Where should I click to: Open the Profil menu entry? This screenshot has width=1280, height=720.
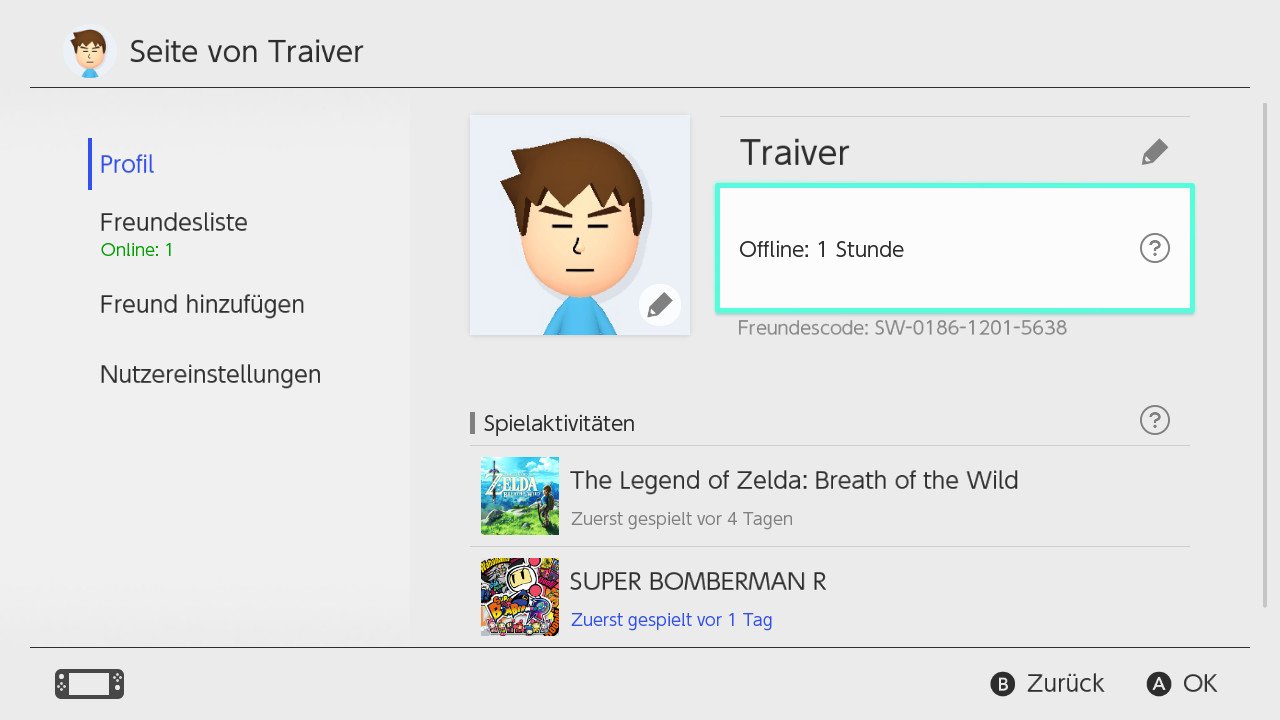click(127, 164)
